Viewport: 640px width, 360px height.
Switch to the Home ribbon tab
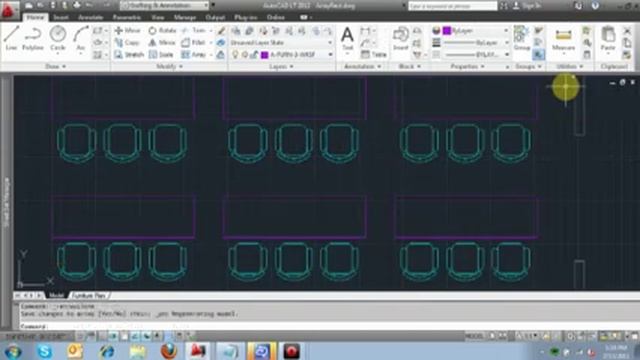35,17
